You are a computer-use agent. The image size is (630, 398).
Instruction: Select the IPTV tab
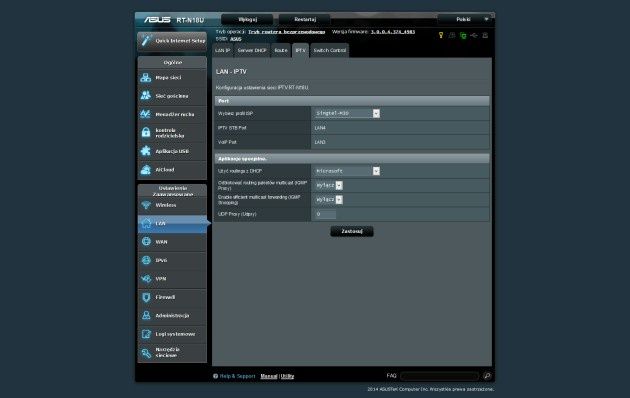[x=300, y=51]
